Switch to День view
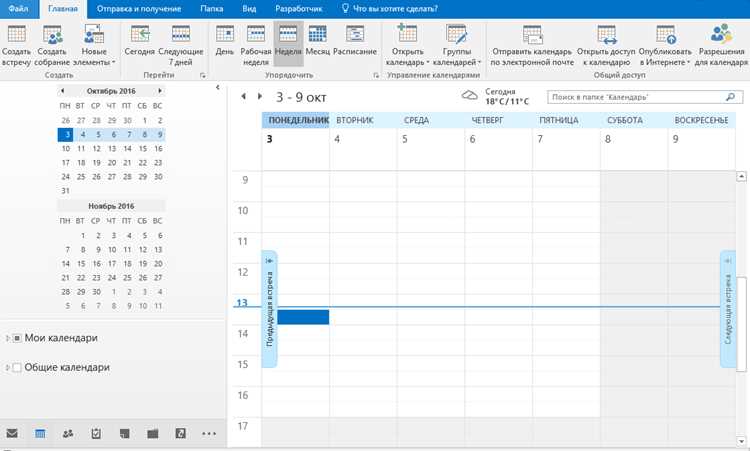Viewport: 750px width, 451px height. coord(224,40)
